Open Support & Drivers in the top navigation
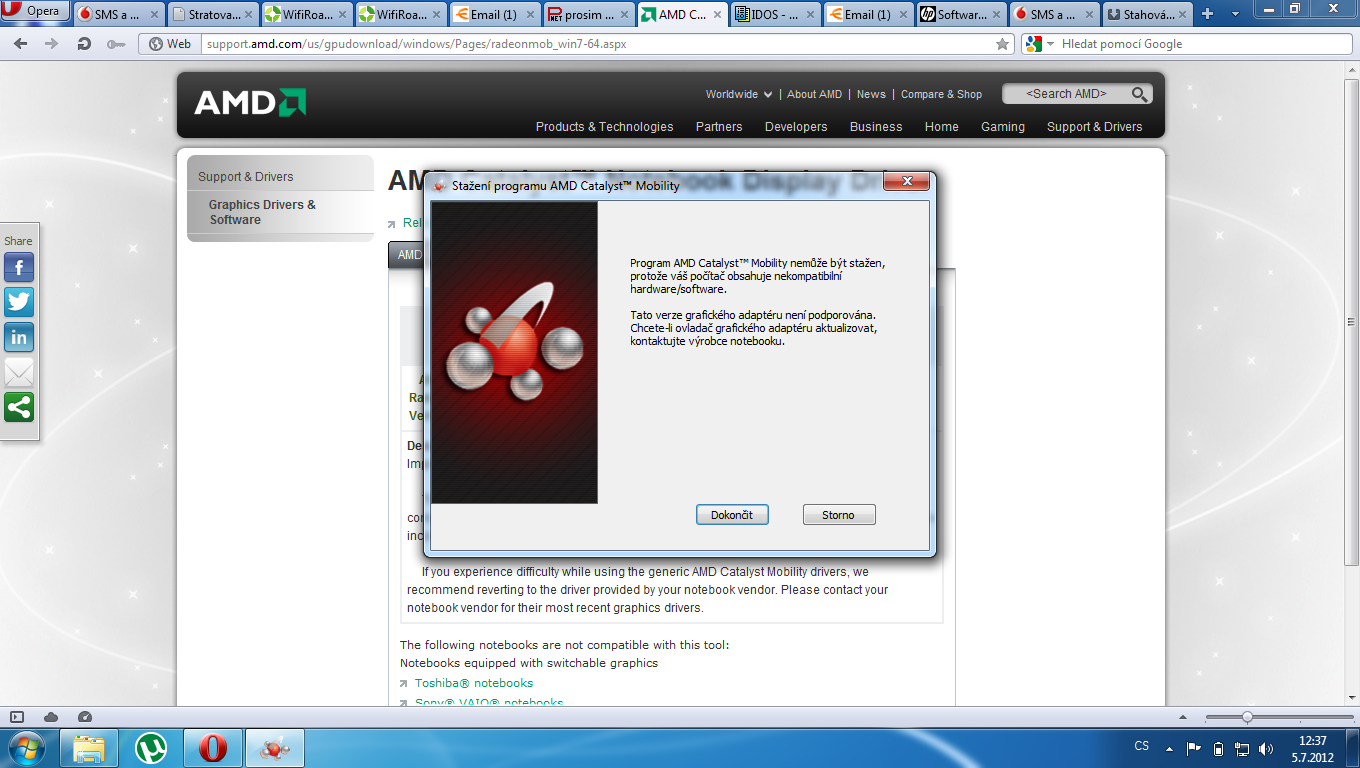 click(x=1094, y=127)
